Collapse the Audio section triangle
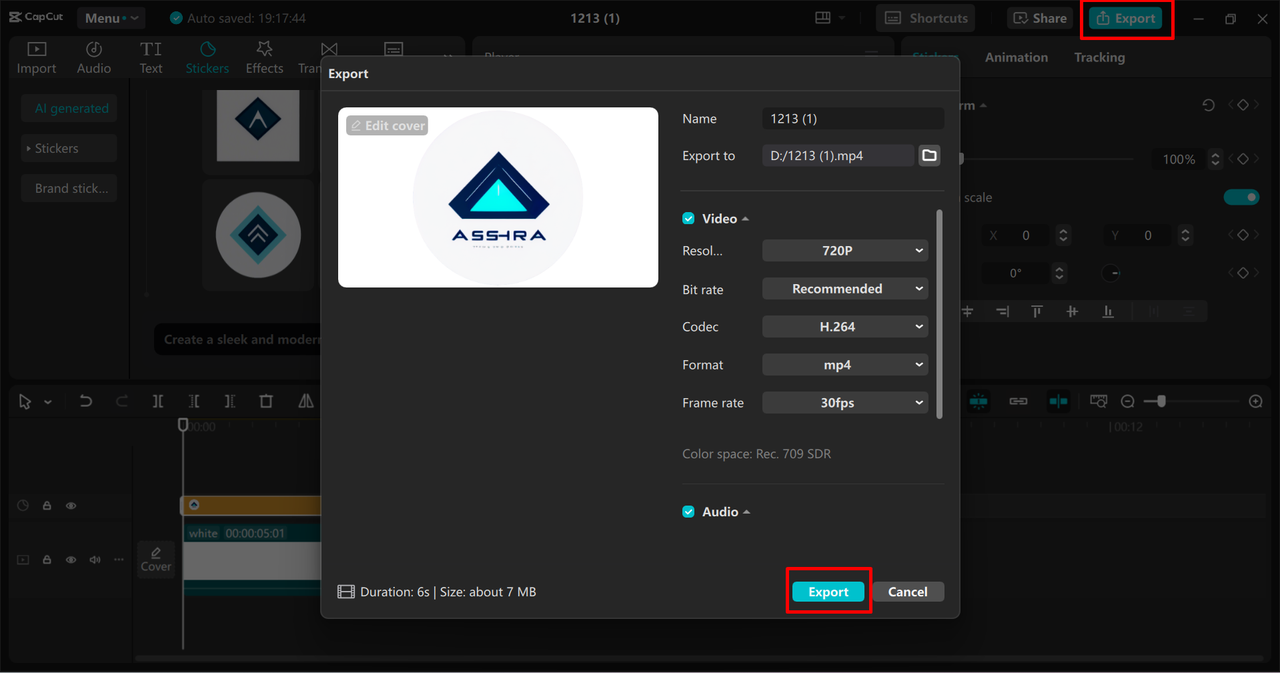 (x=746, y=512)
